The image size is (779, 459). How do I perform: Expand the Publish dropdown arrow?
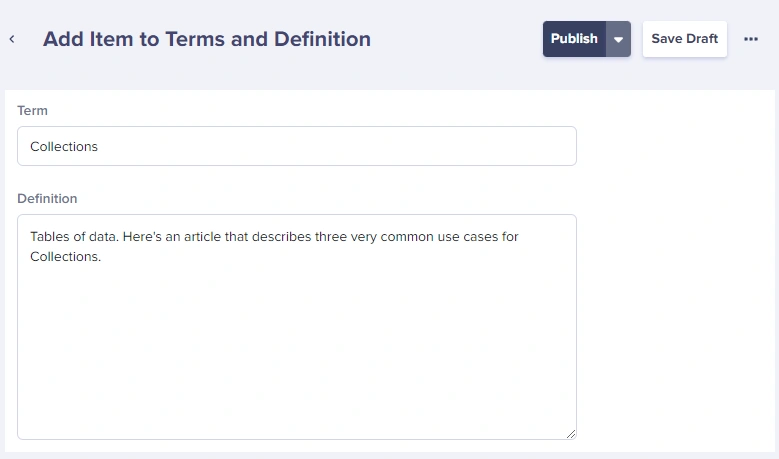[x=618, y=39]
